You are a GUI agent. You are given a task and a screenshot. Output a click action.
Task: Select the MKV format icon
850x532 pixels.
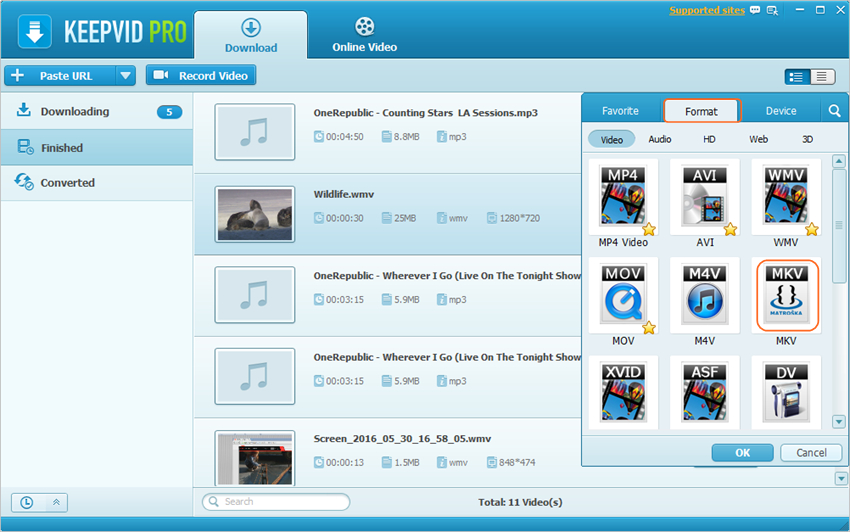coord(785,295)
